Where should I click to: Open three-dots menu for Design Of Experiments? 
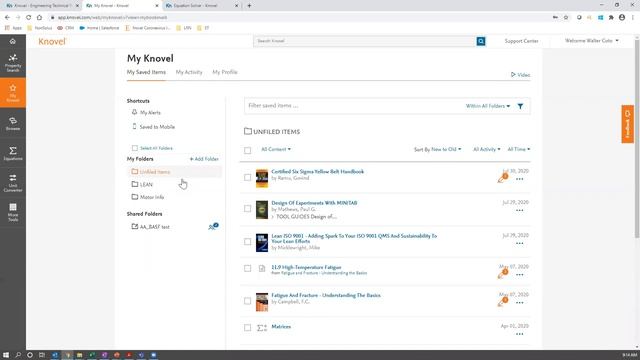520,211
